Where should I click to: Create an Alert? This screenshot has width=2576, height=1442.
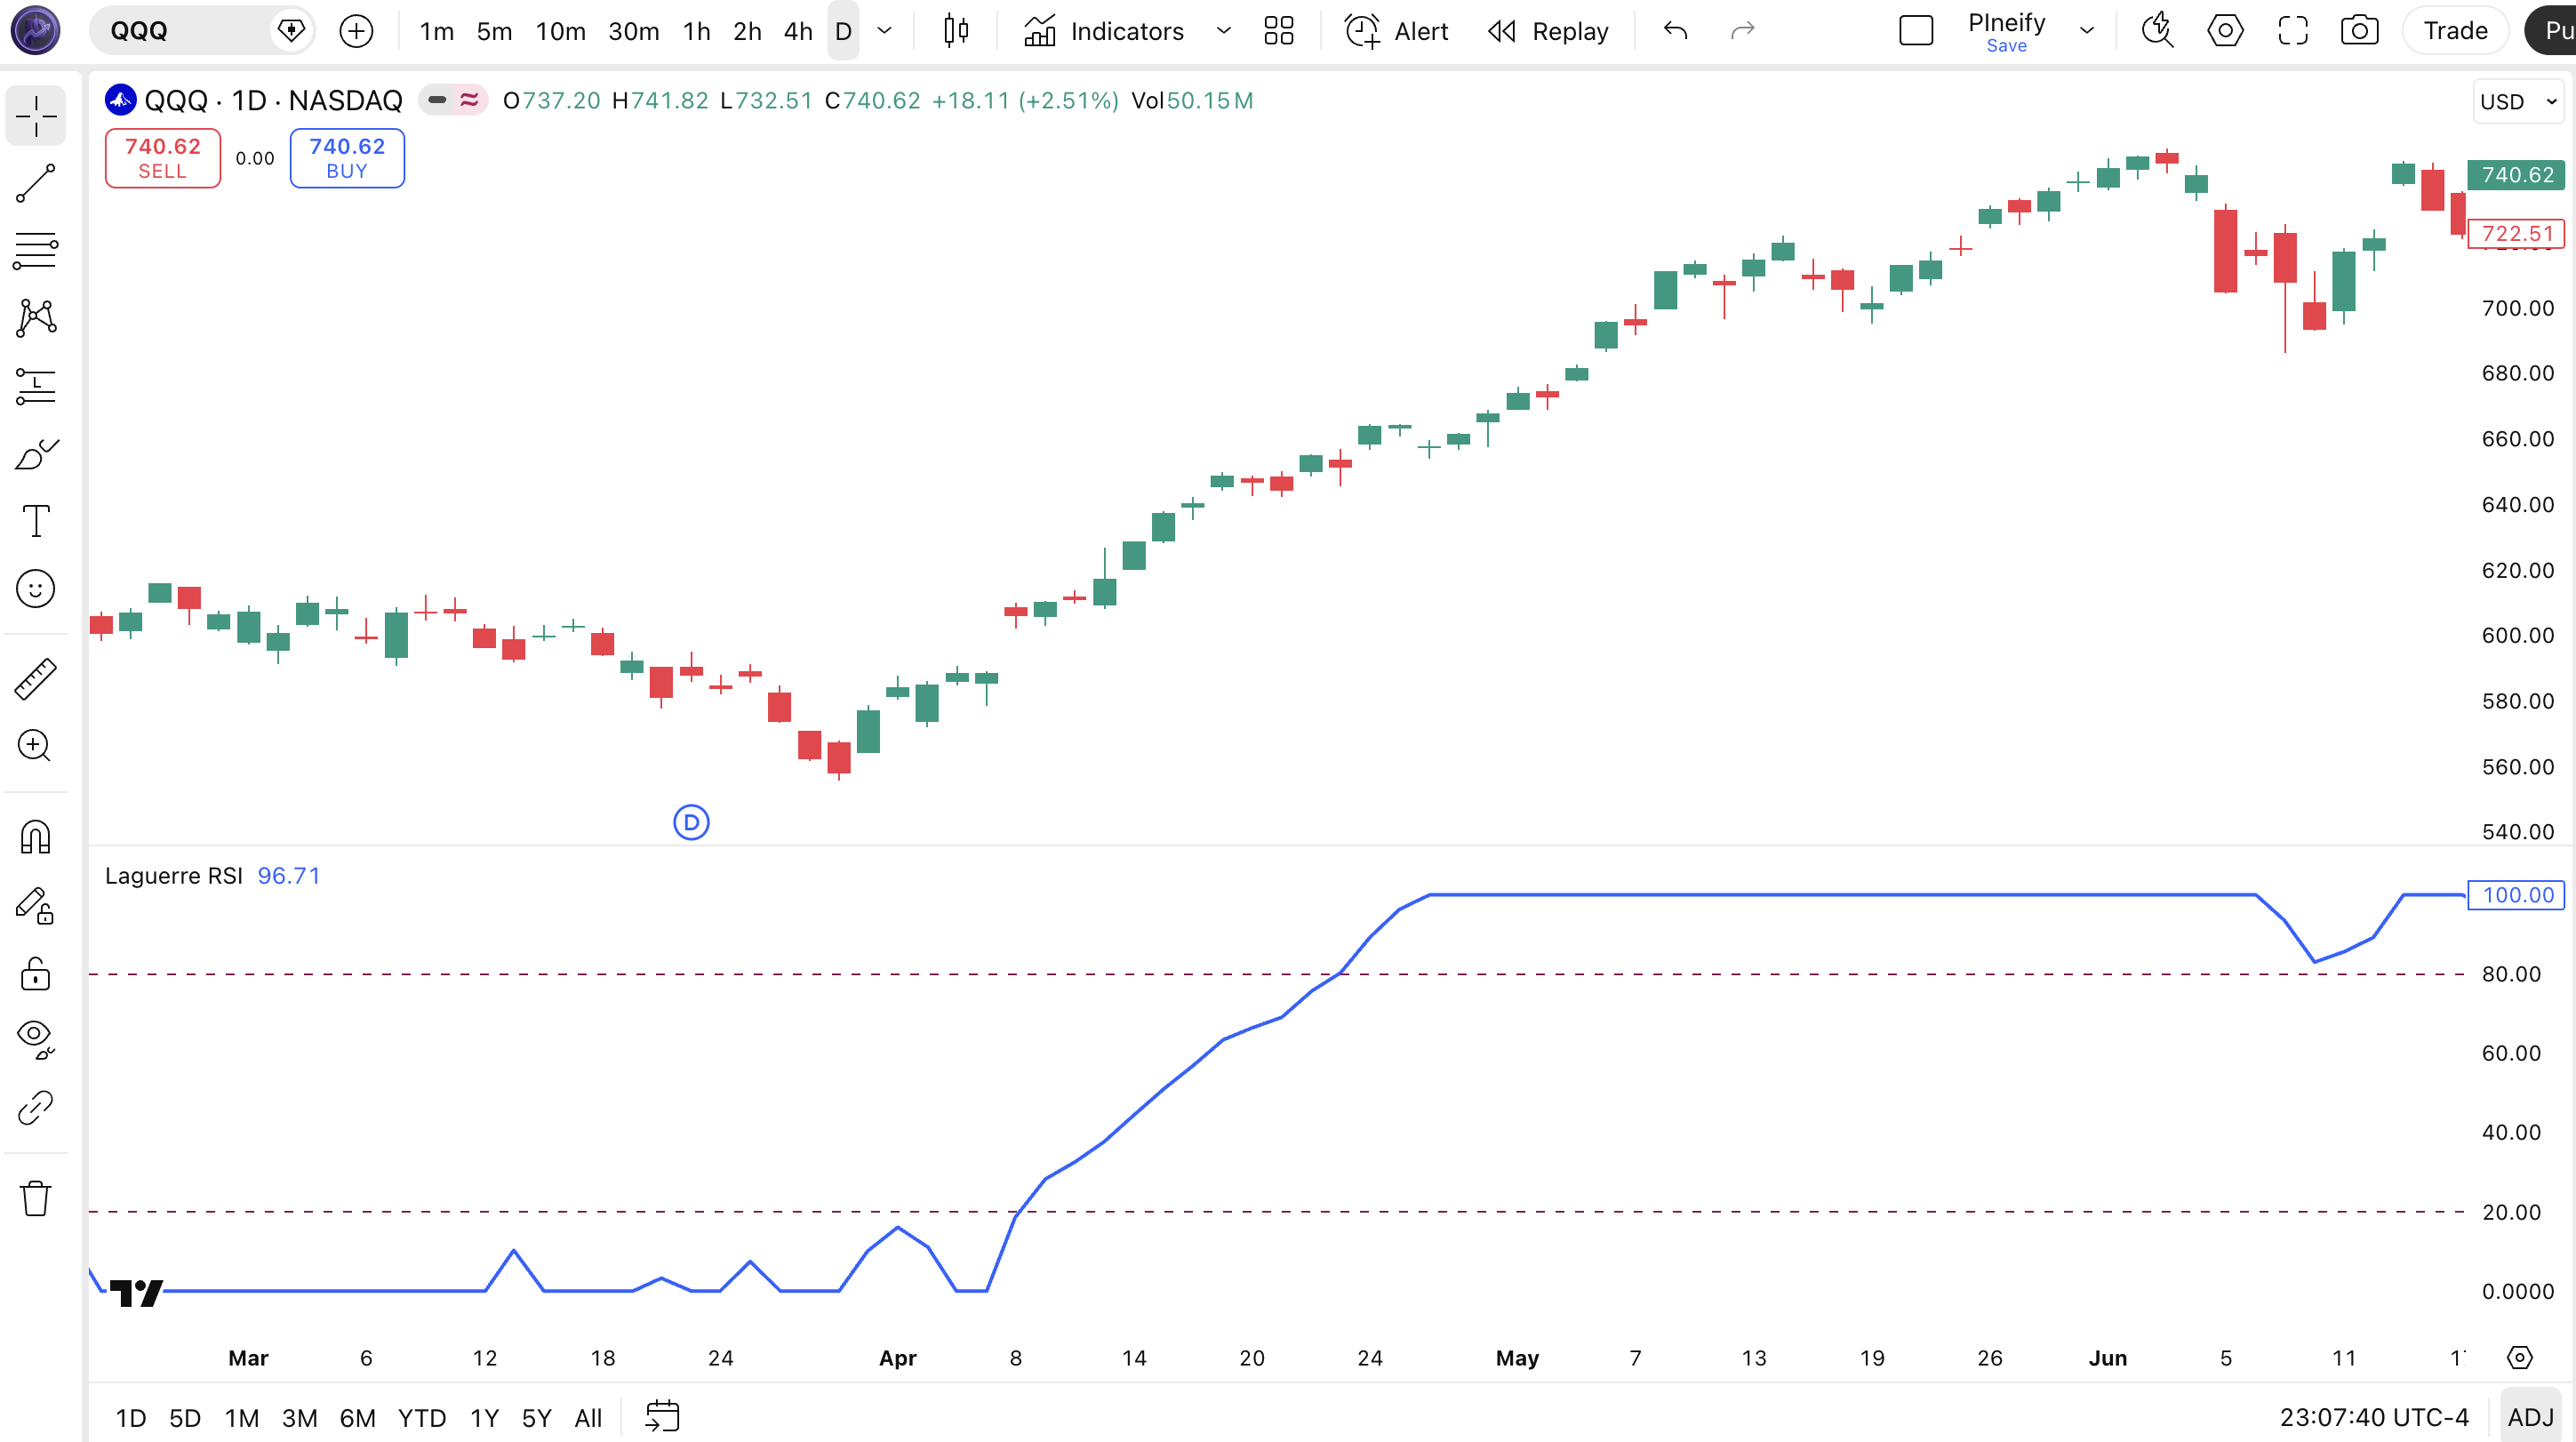(x=1396, y=31)
